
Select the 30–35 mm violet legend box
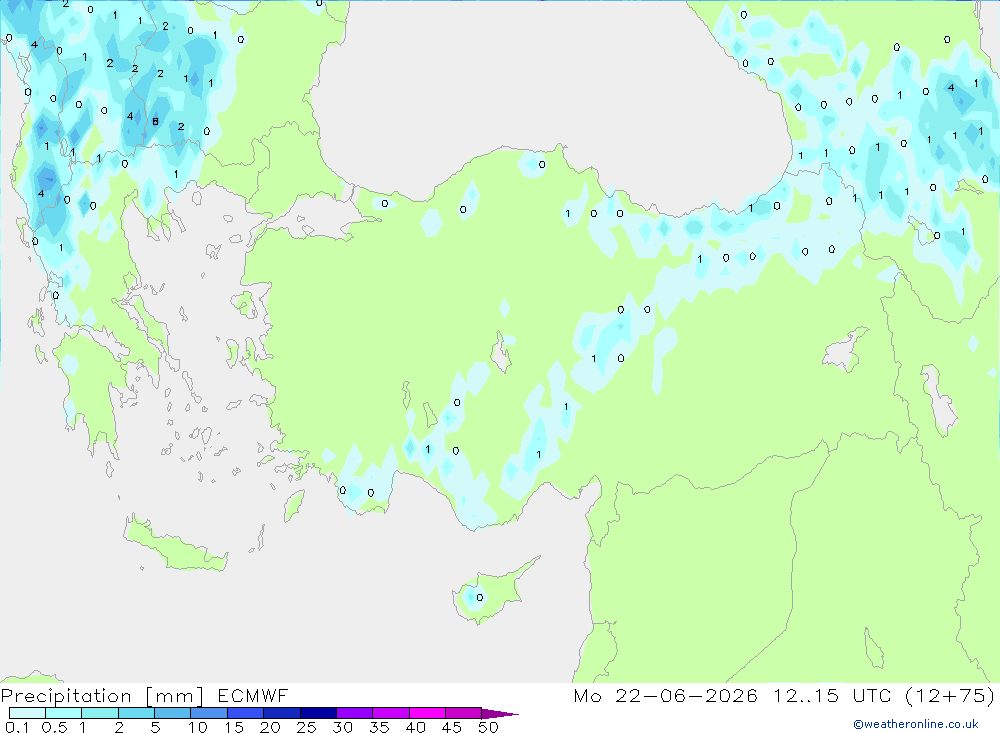coord(354,713)
